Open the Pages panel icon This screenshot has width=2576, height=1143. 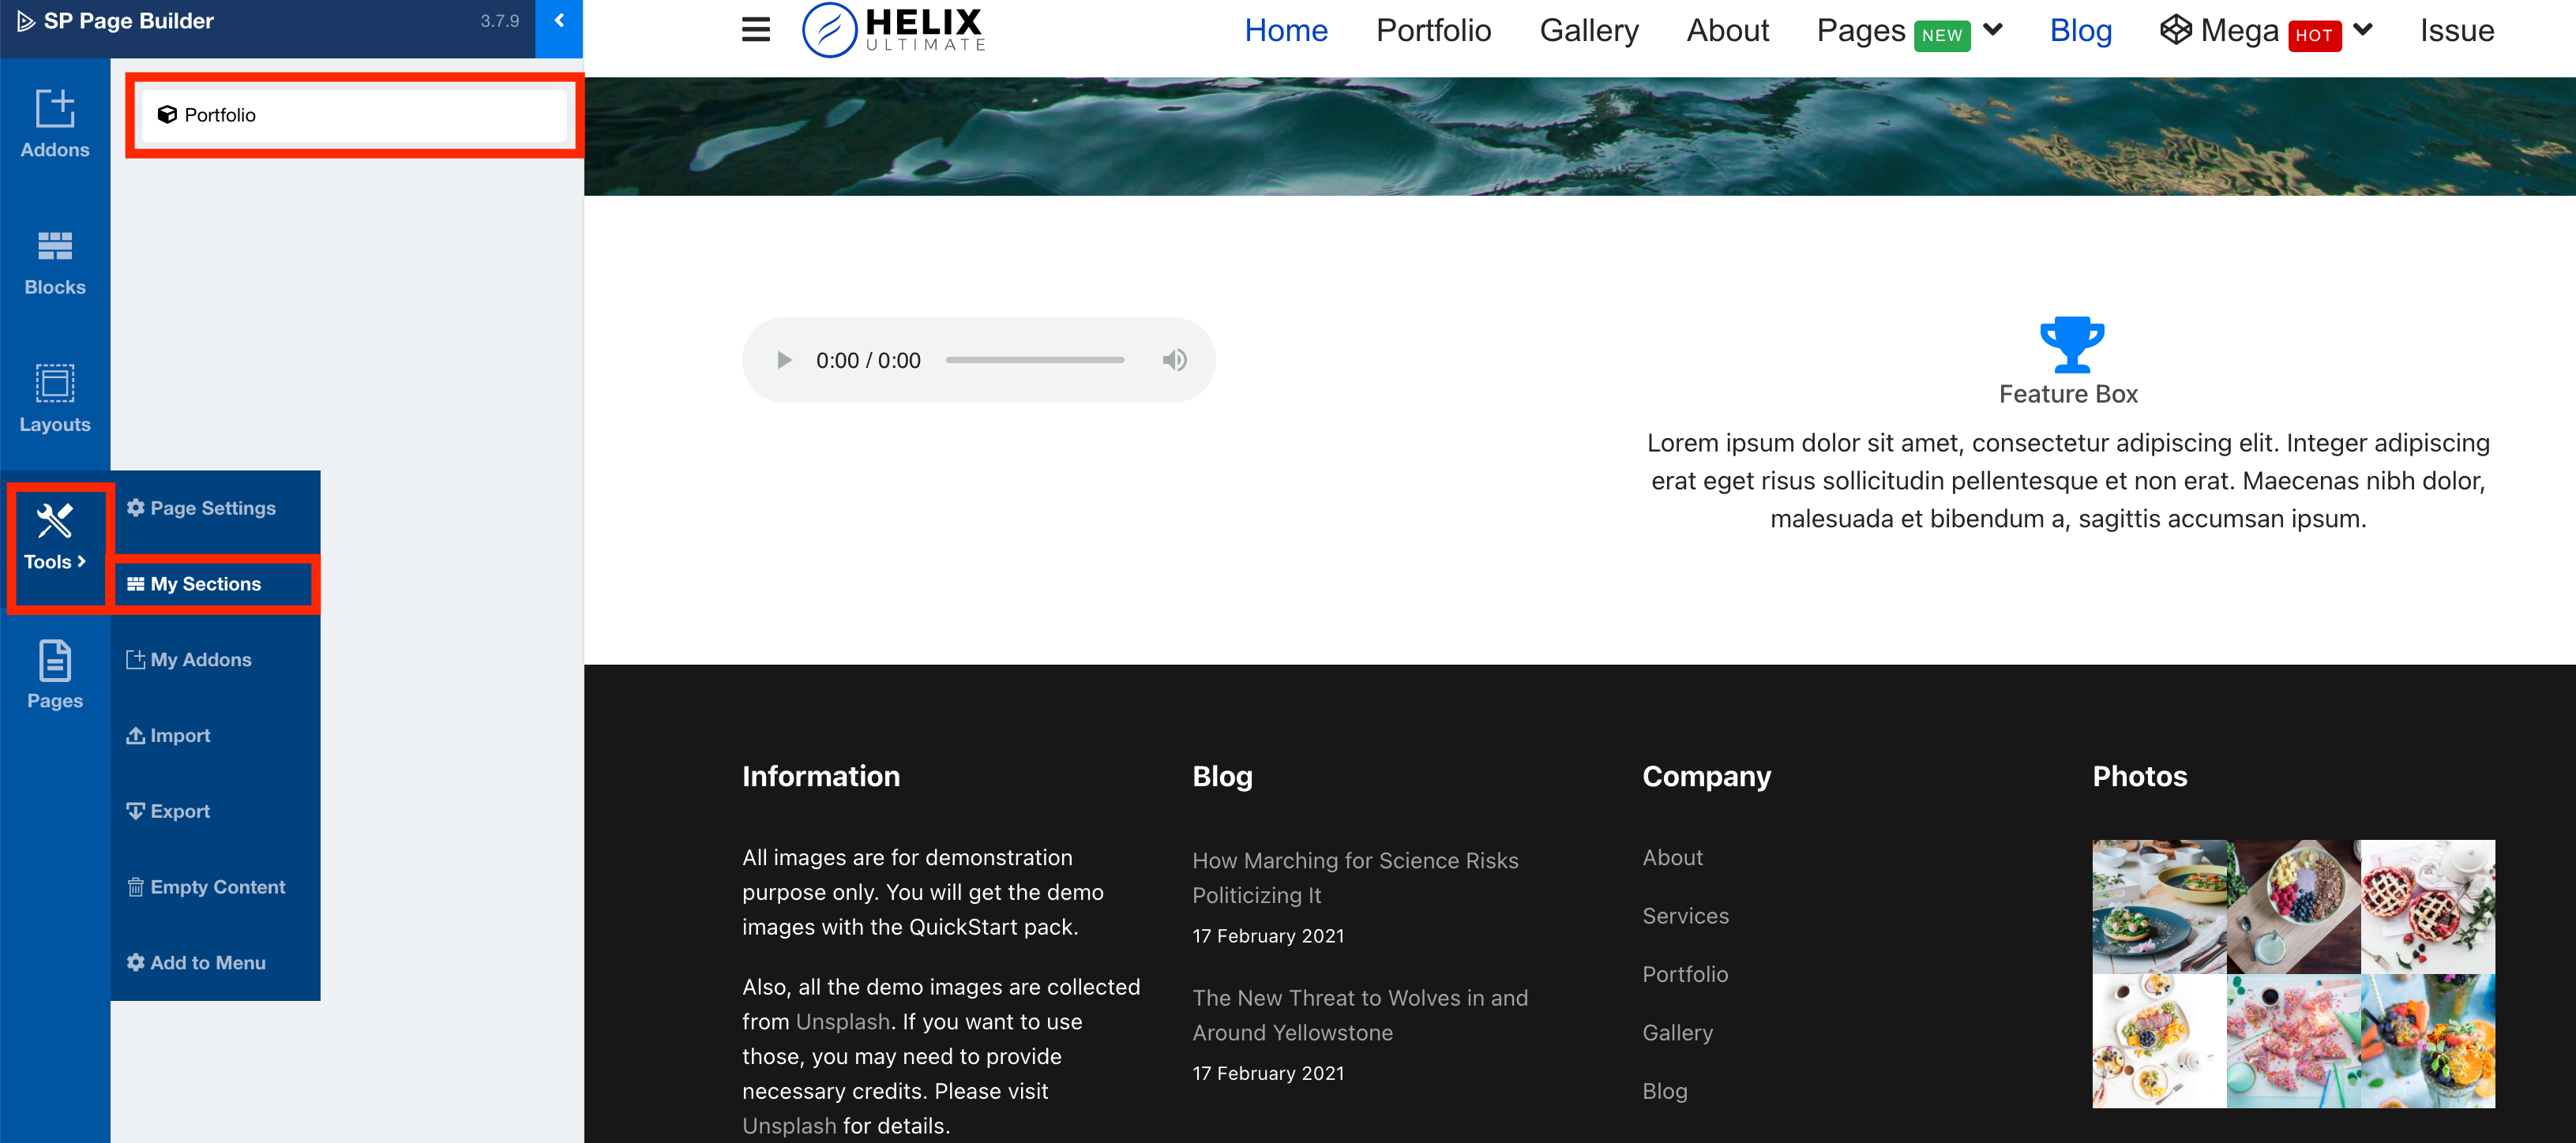pyautogui.click(x=55, y=674)
